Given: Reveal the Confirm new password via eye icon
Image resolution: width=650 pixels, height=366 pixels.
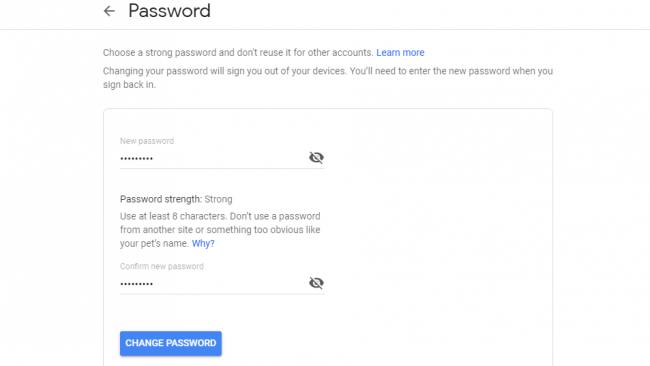Looking at the screenshot, I should click(316, 283).
